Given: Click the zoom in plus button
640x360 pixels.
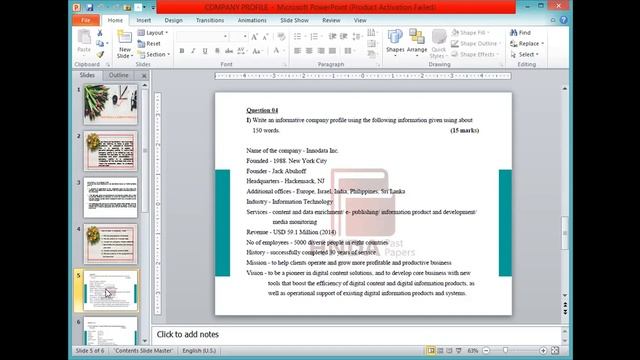Looking at the screenshot, I should [x=543, y=351].
